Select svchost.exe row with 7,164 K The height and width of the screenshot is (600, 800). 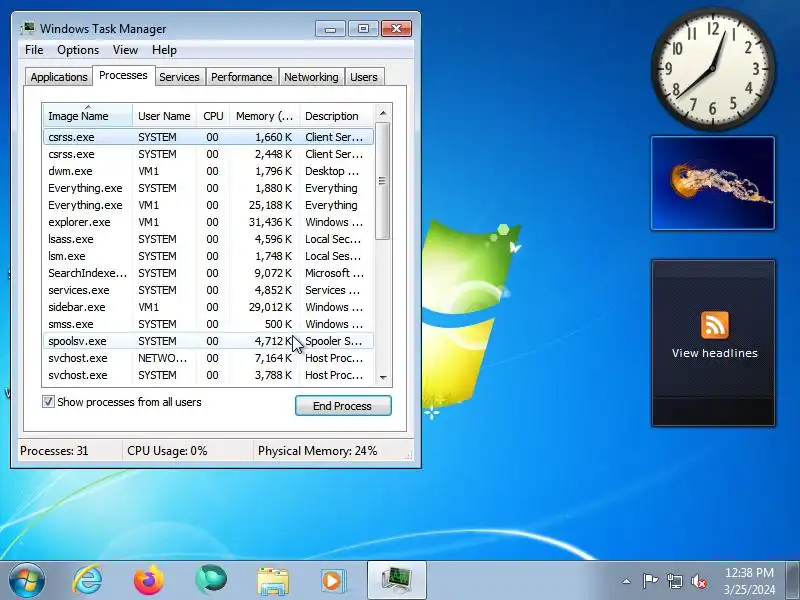click(208, 358)
